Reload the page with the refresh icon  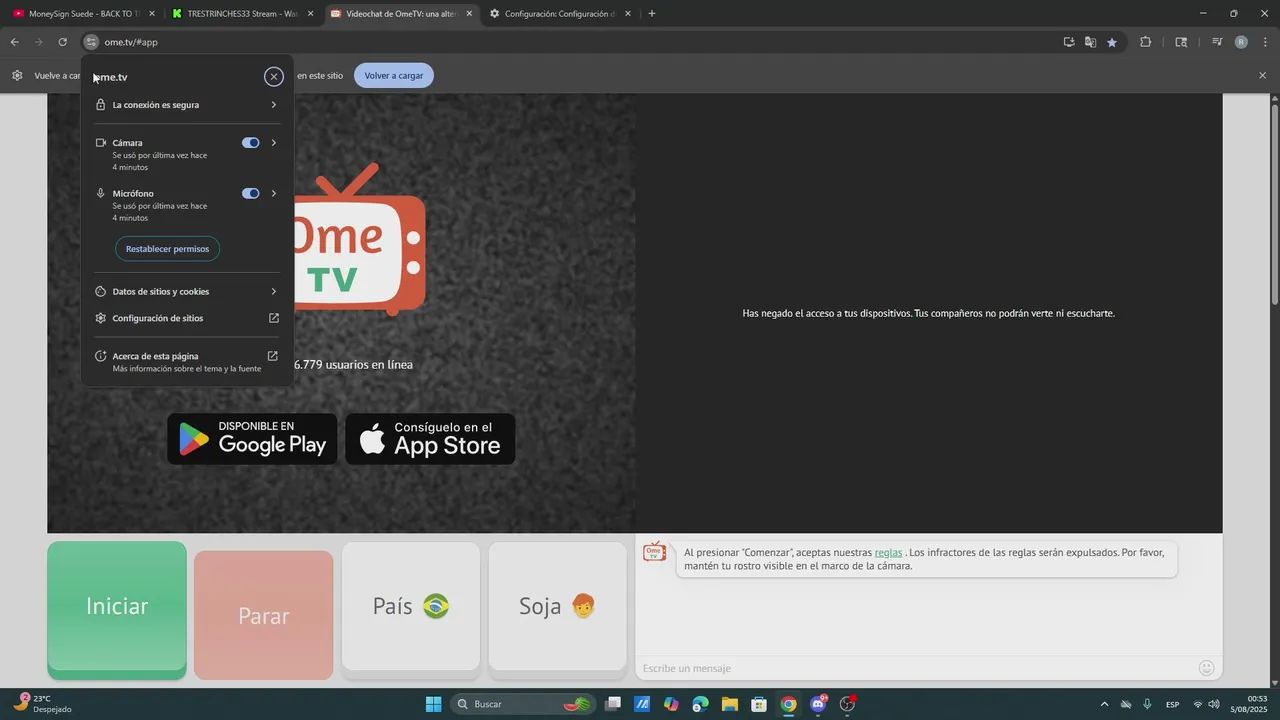(62, 42)
